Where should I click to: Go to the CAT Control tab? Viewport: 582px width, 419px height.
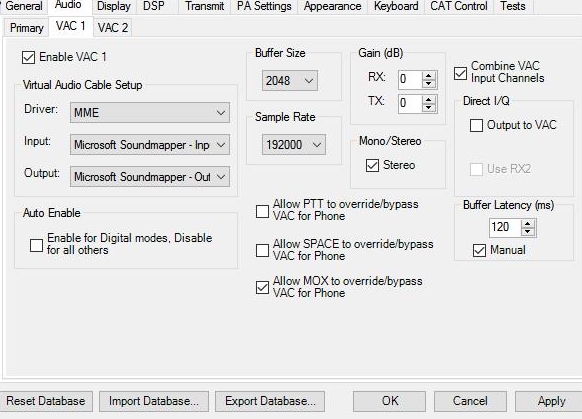(459, 6)
